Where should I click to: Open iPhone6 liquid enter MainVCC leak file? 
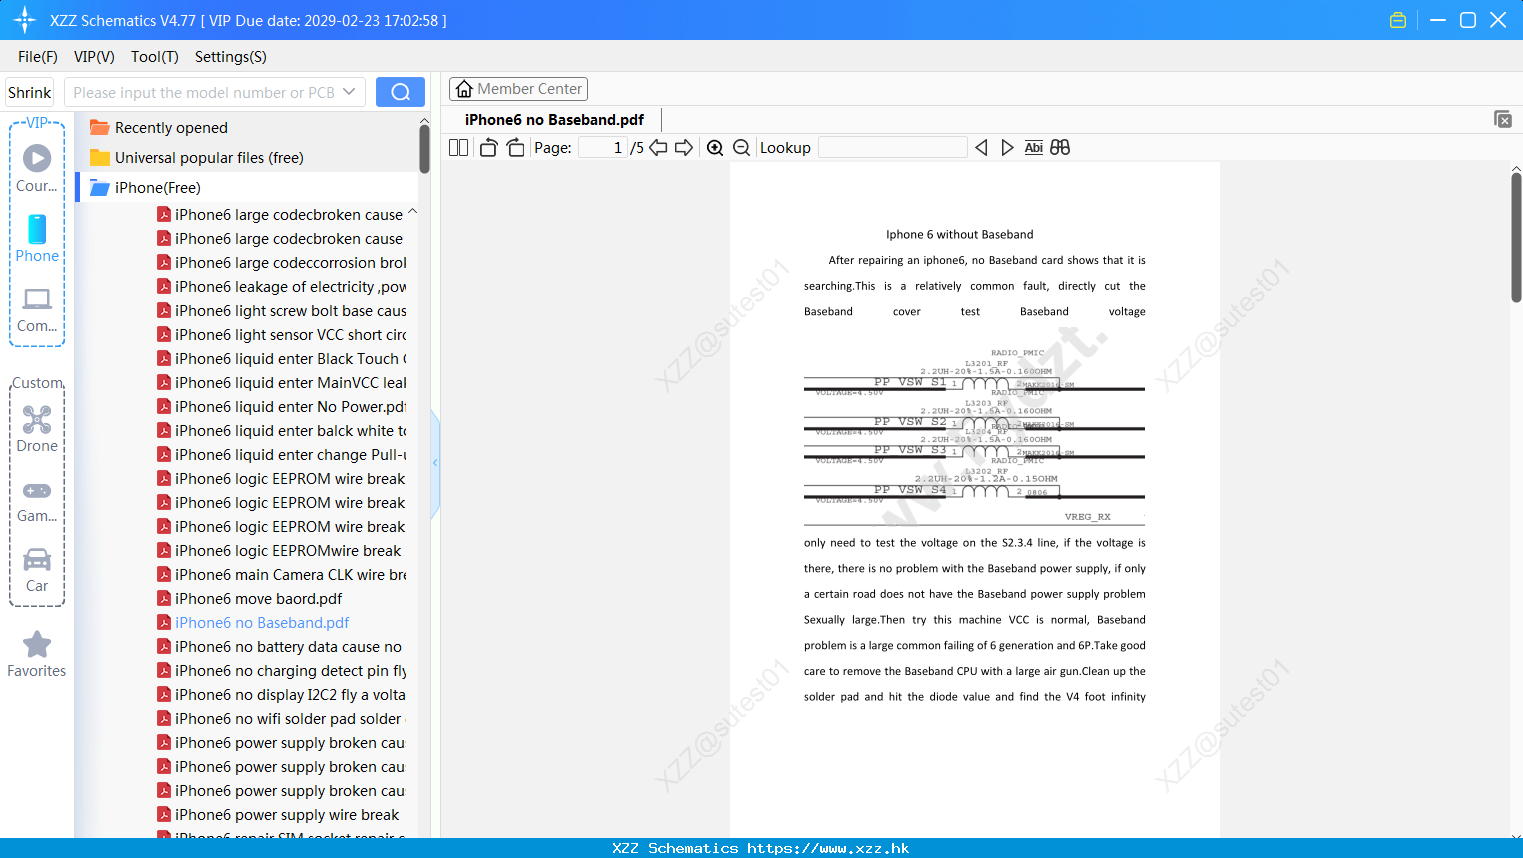(282, 383)
